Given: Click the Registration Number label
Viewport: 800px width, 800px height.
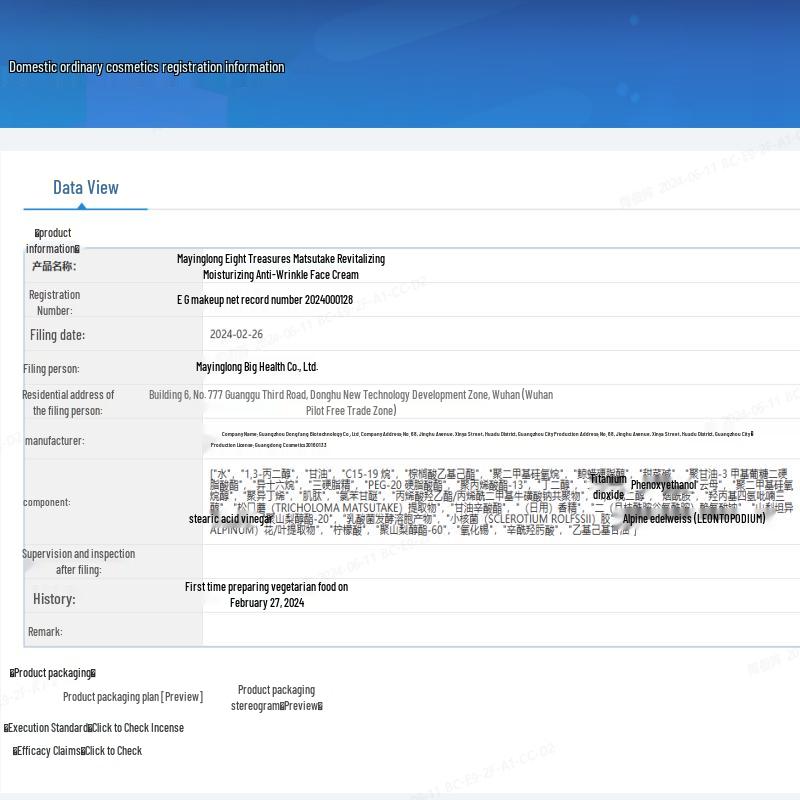Looking at the screenshot, I should point(54,303).
